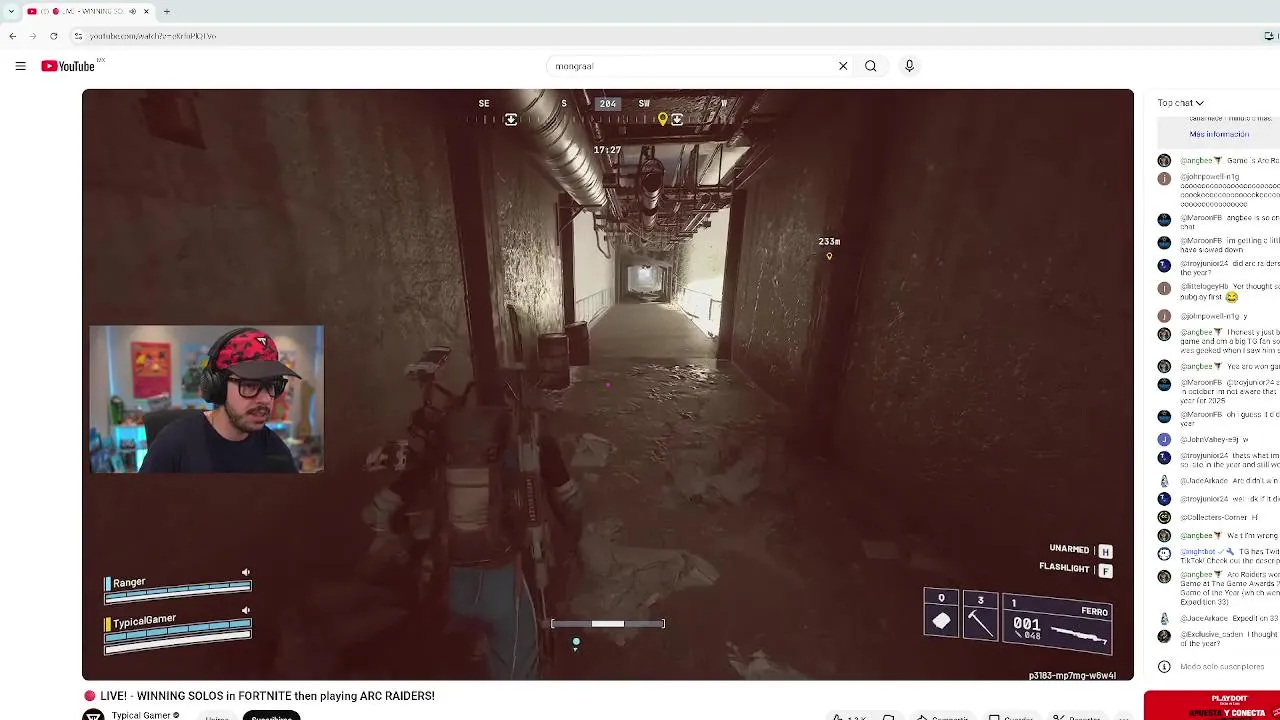Close the YouTube browser tab
1280x720 pixels.
[x=146, y=11]
